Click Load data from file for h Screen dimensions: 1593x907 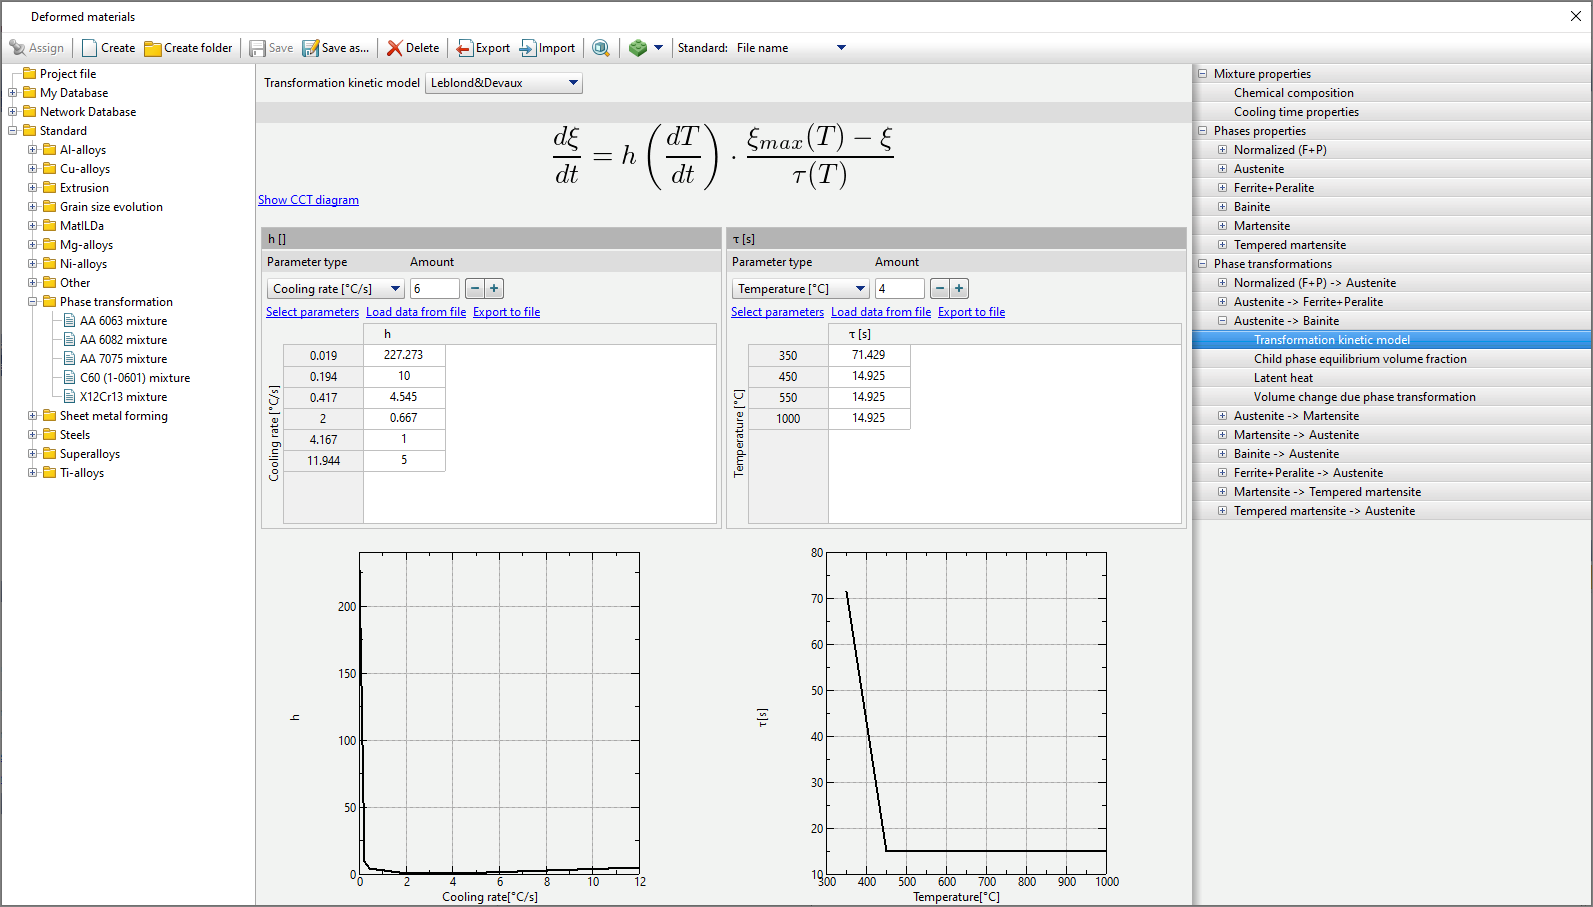[416, 312]
